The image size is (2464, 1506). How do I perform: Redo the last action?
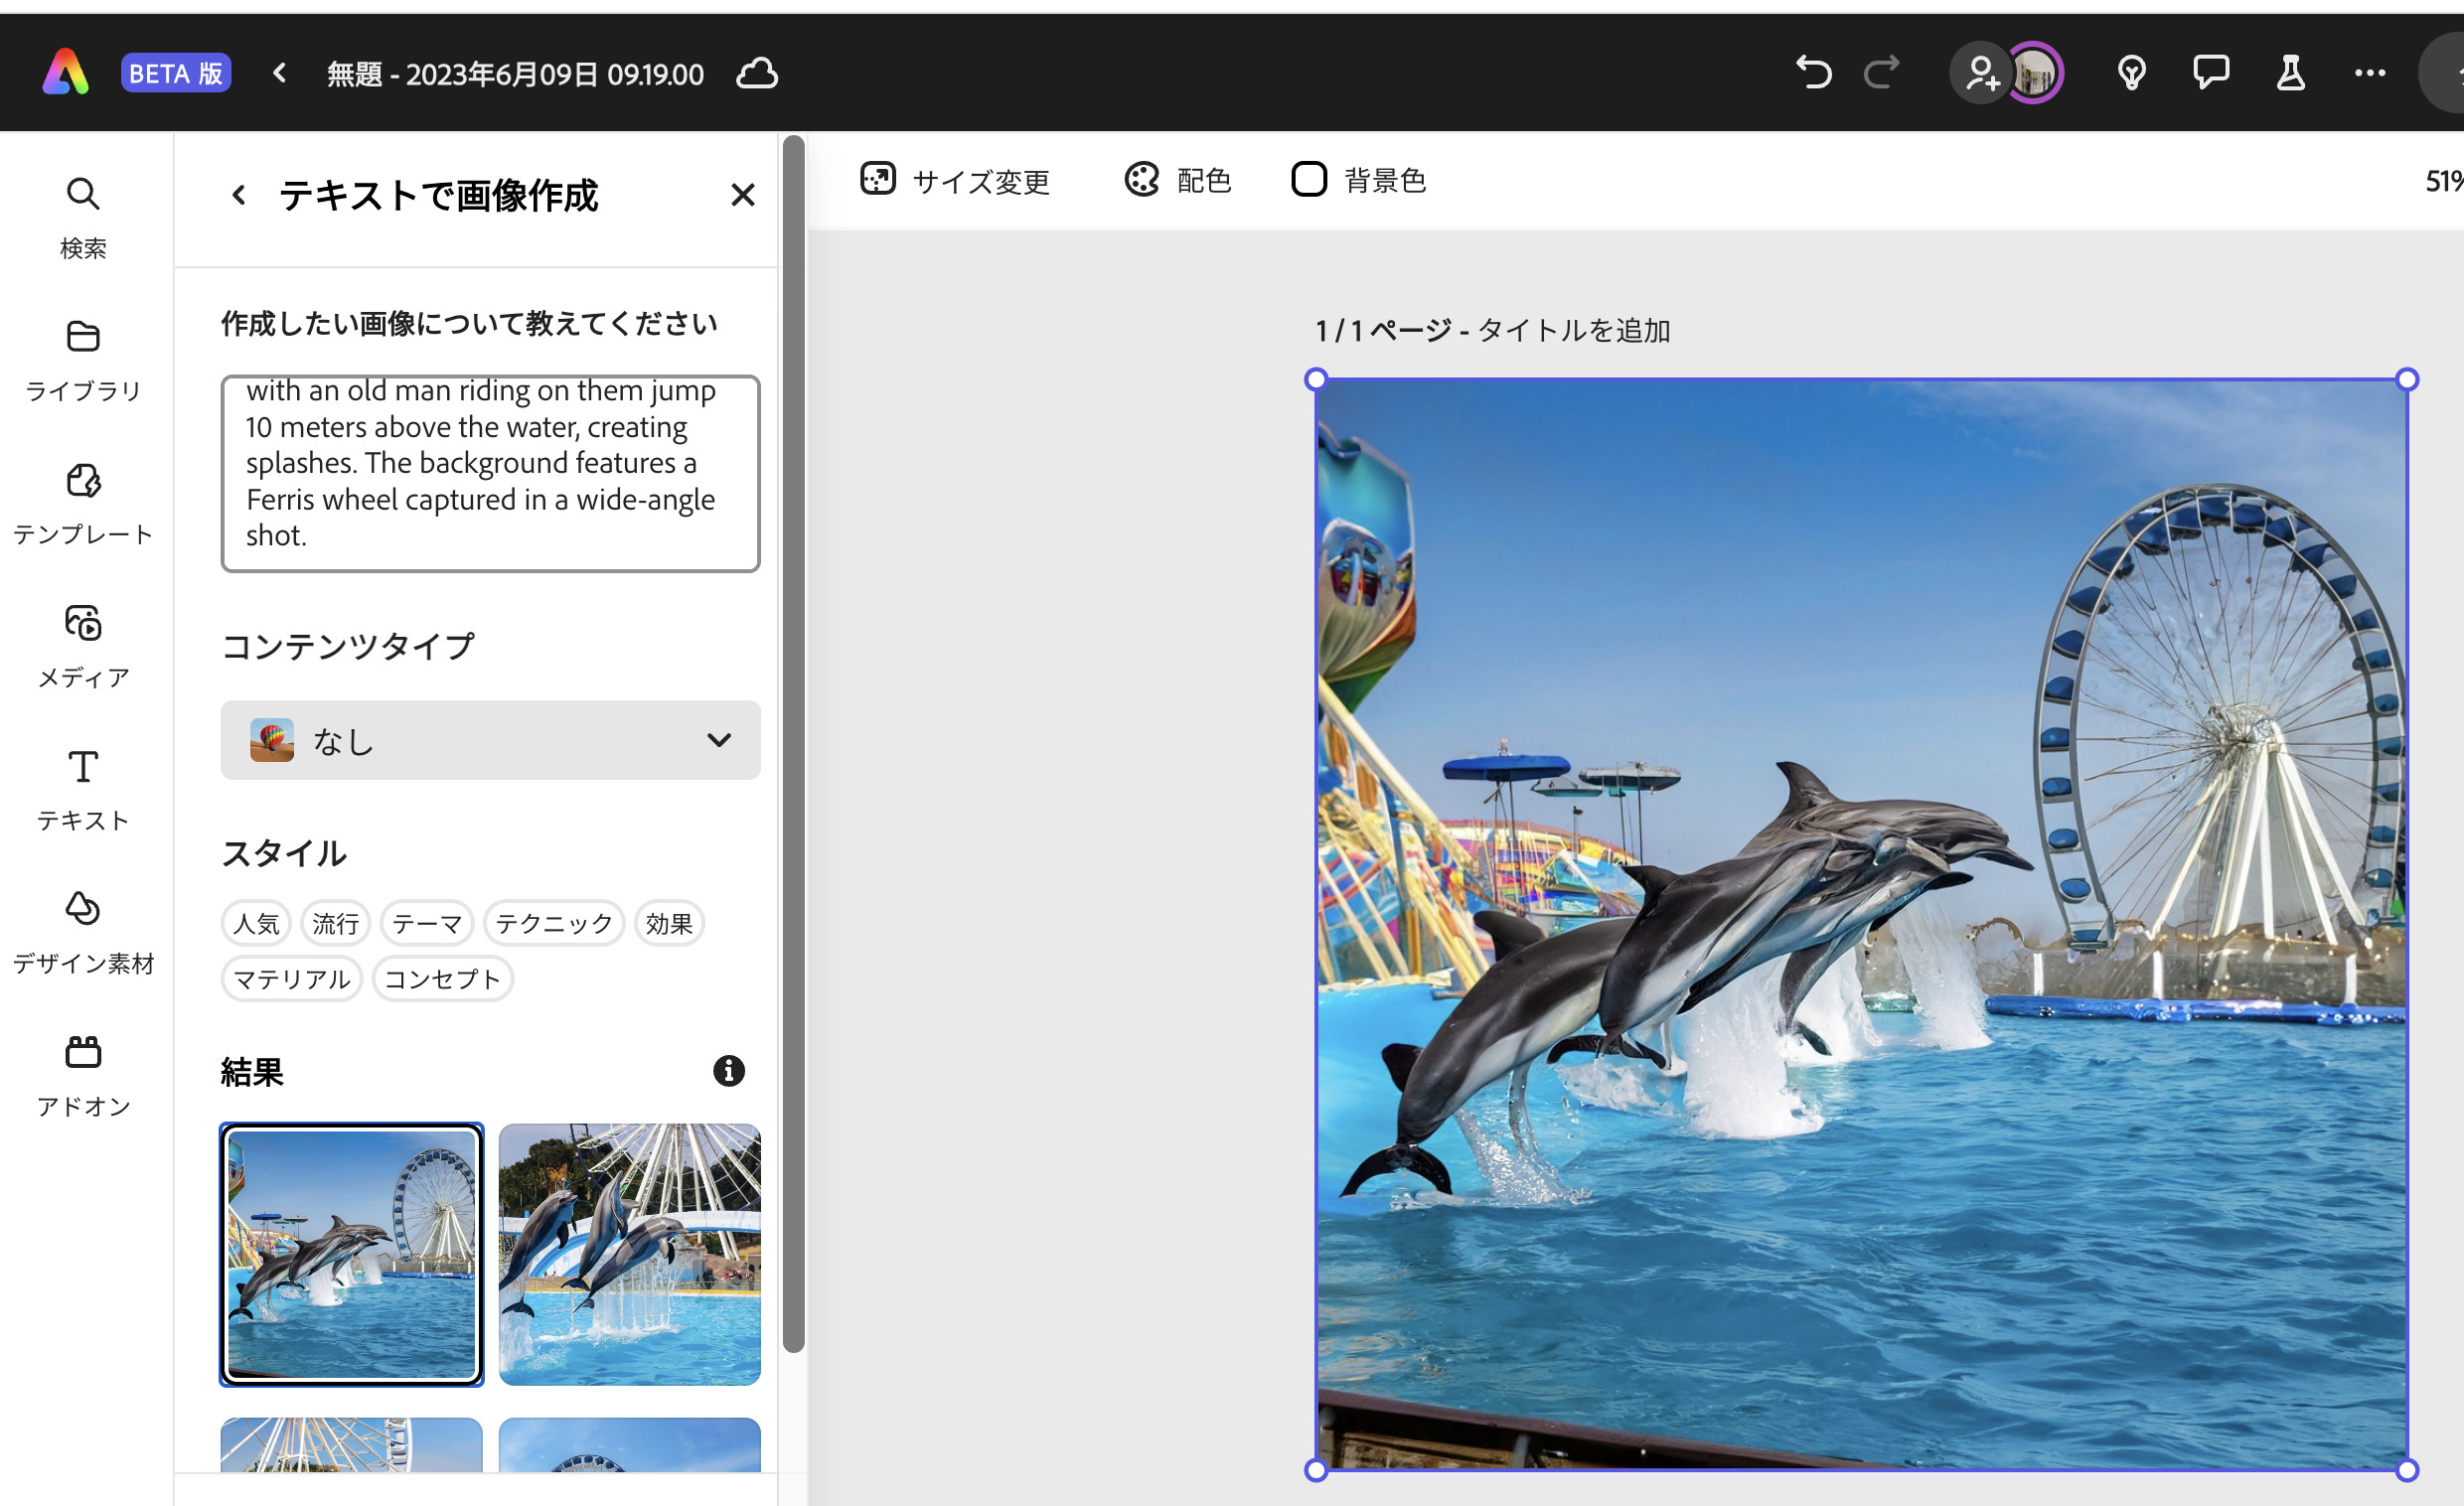(x=1882, y=73)
